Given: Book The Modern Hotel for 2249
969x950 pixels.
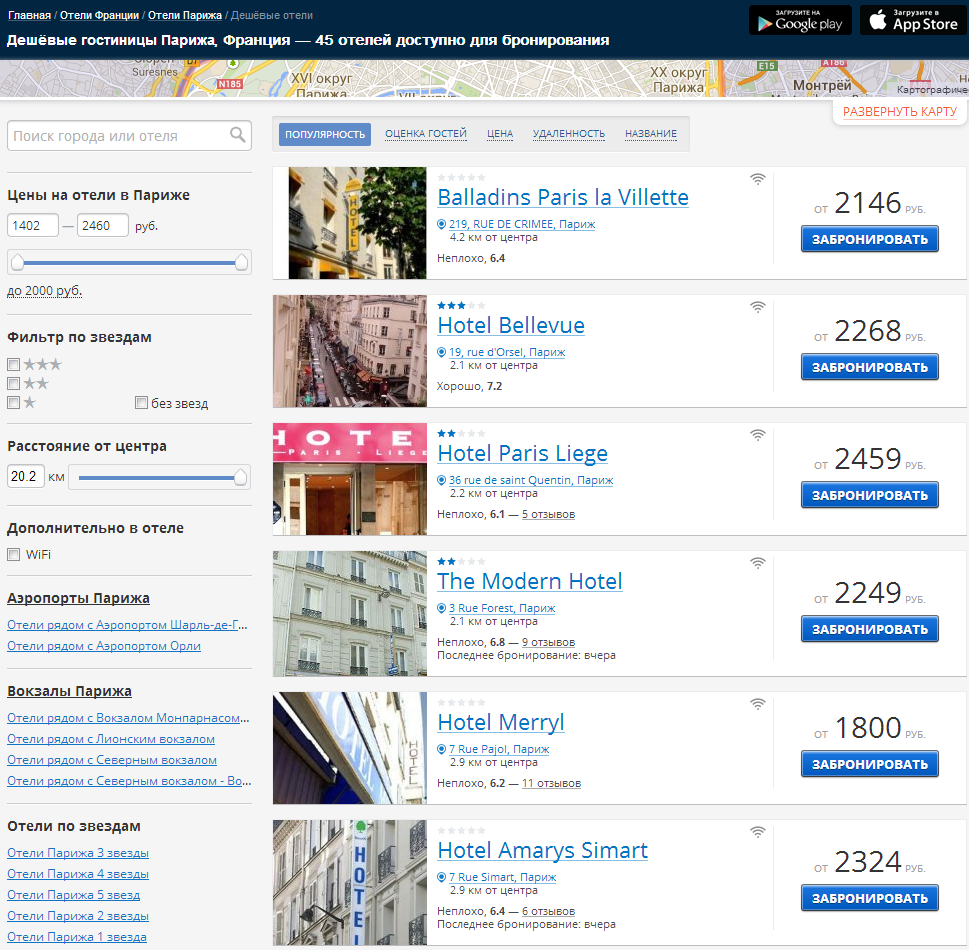Looking at the screenshot, I should tap(870, 629).
